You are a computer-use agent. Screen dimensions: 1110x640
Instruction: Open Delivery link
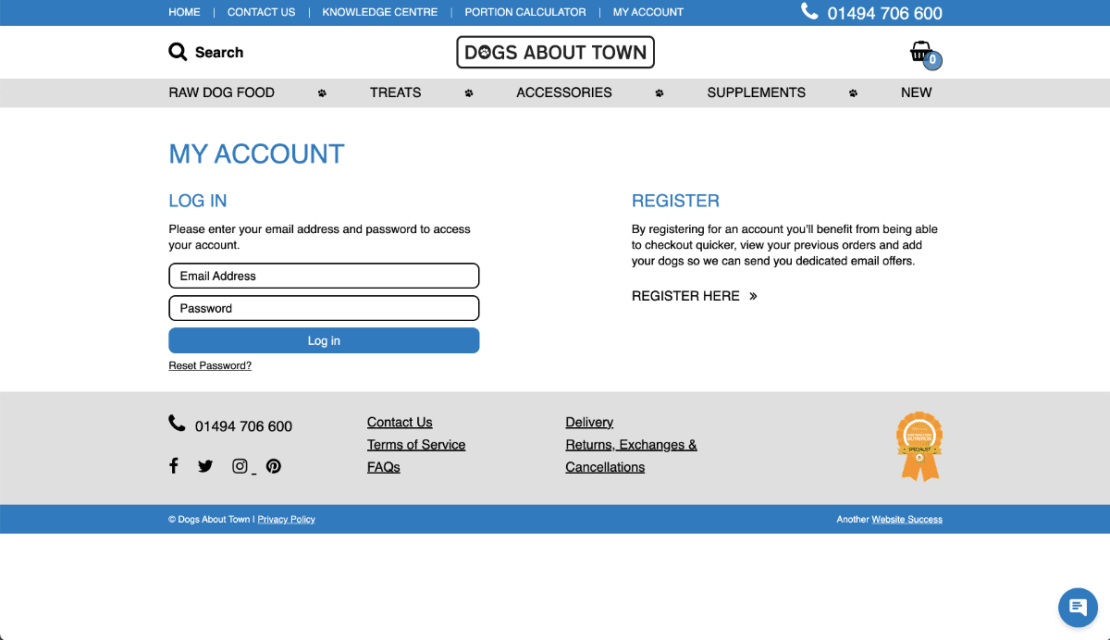(589, 422)
